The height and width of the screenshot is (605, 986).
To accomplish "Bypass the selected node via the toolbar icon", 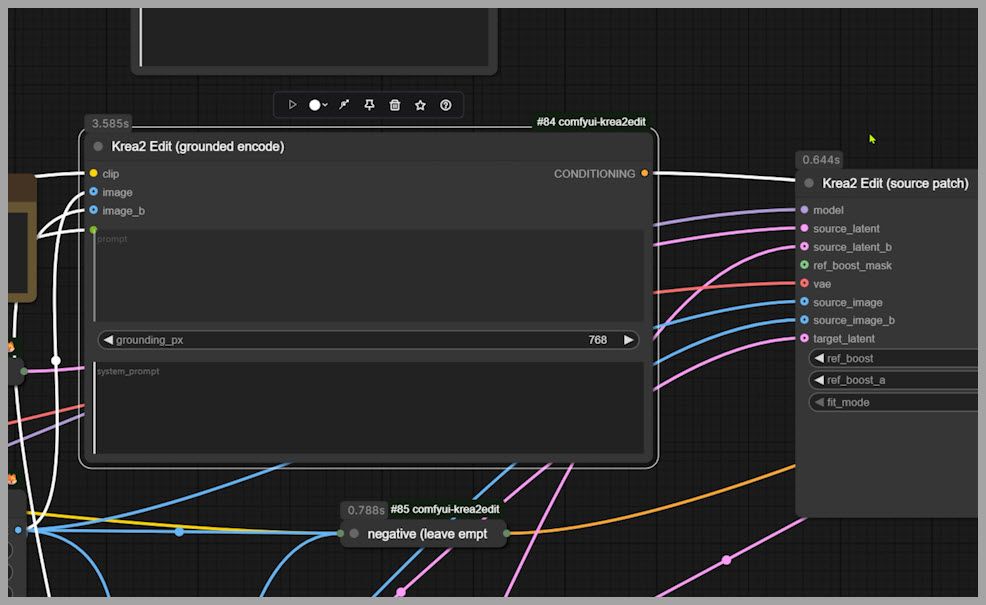I will [x=344, y=104].
